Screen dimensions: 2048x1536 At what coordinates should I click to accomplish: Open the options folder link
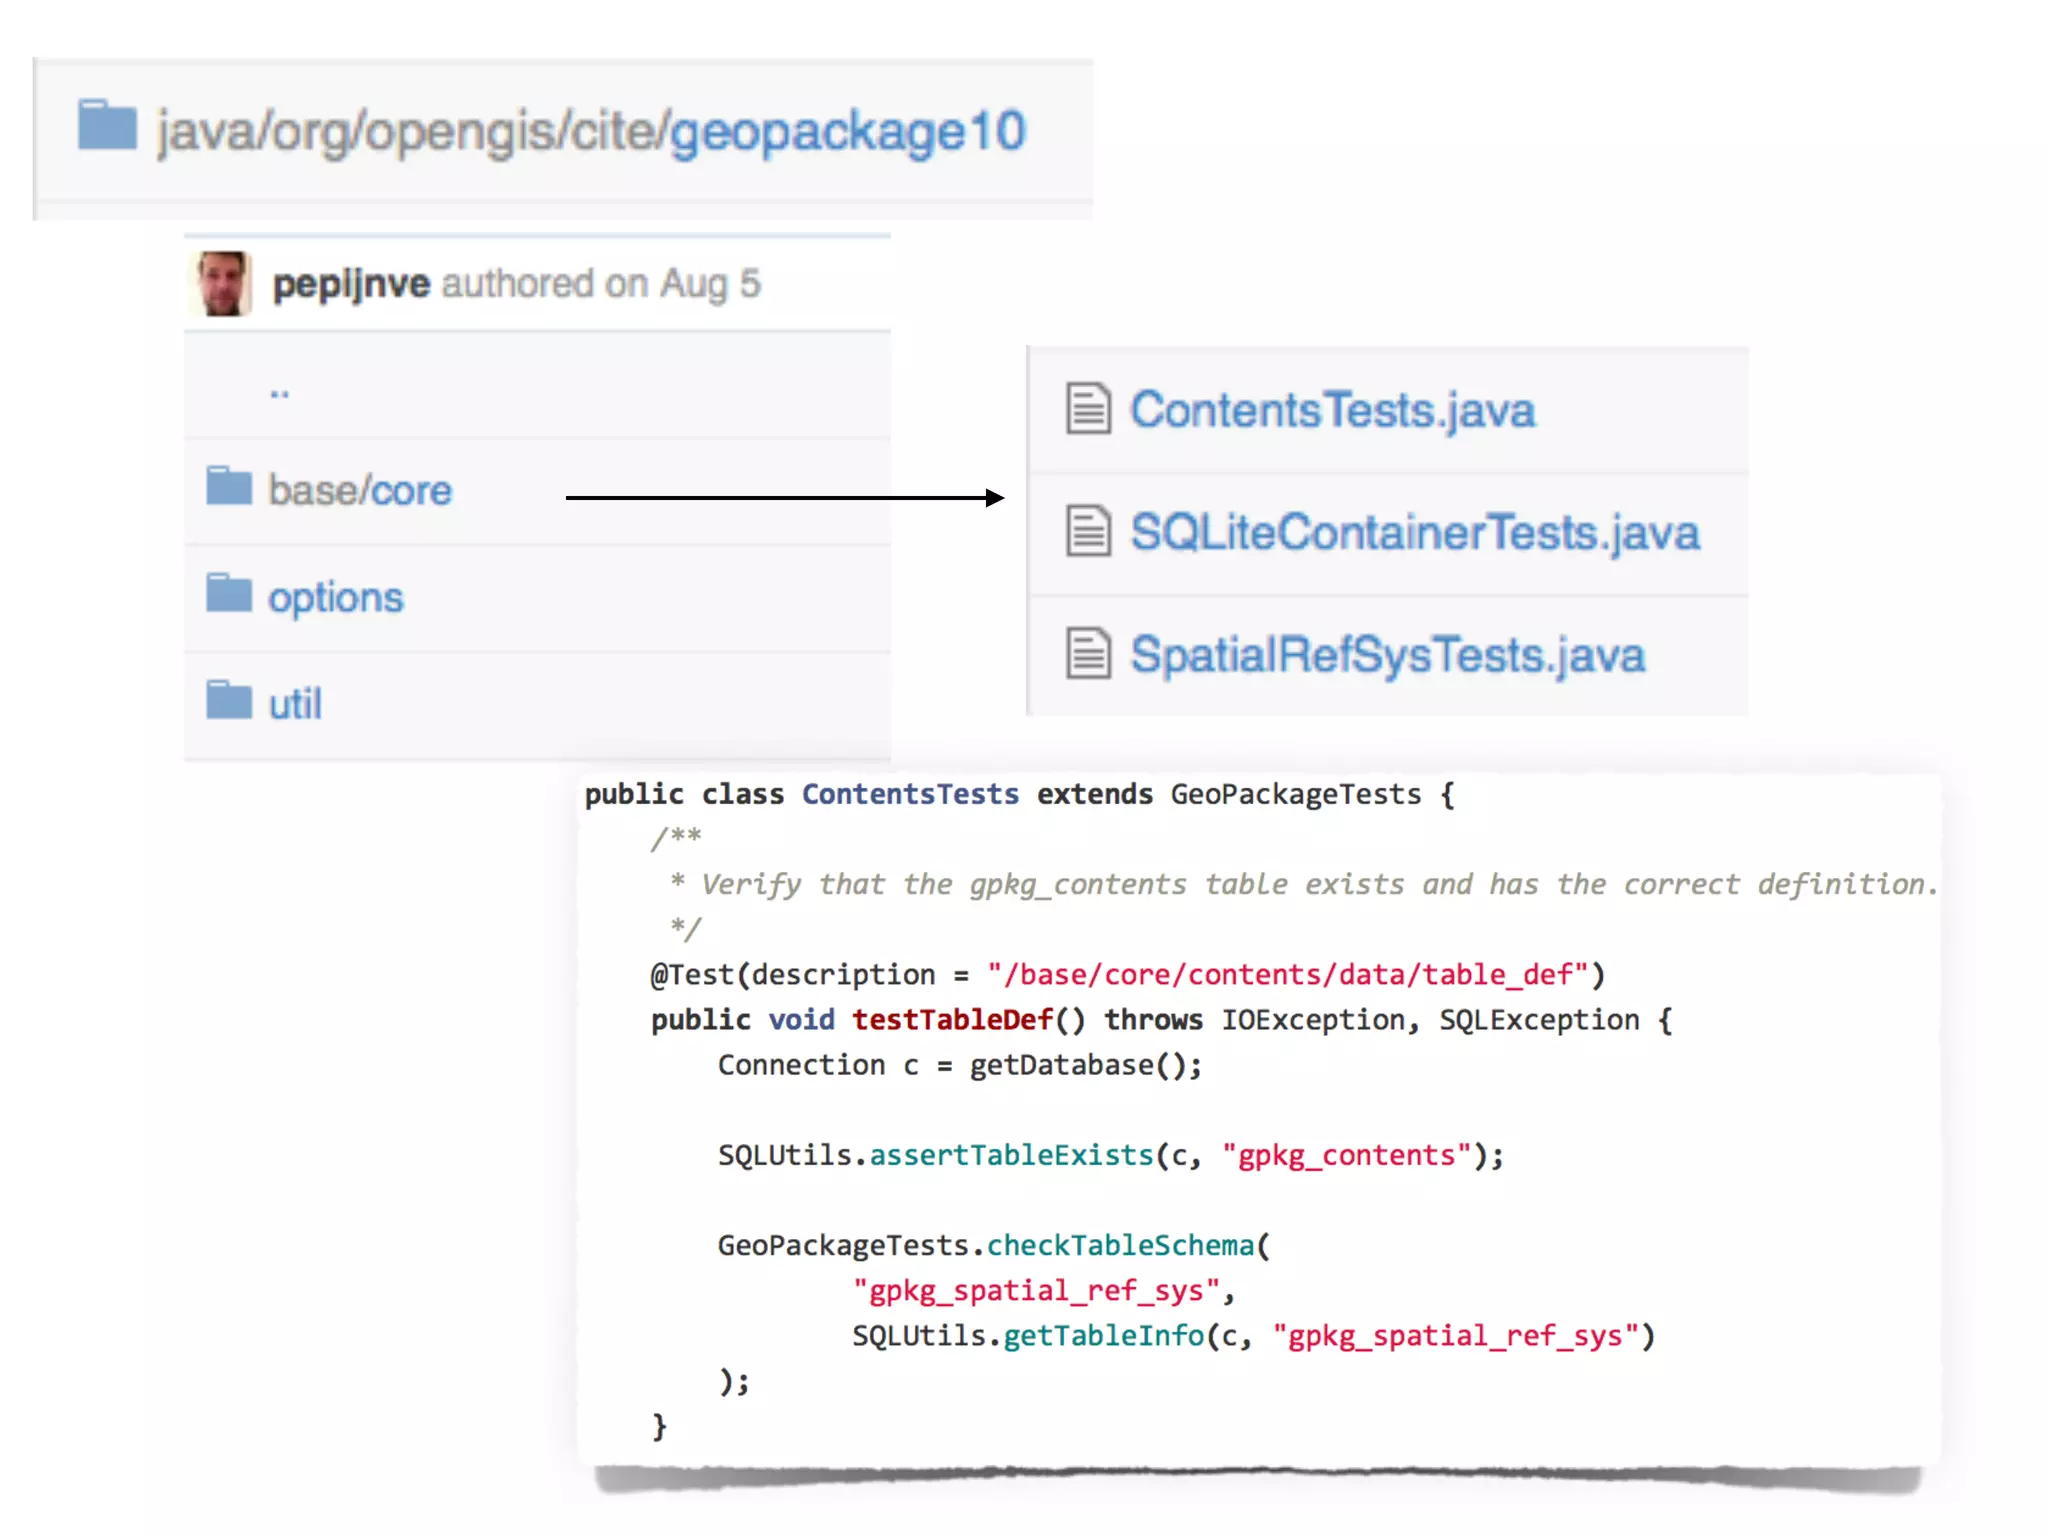click(x=335, y=598)
